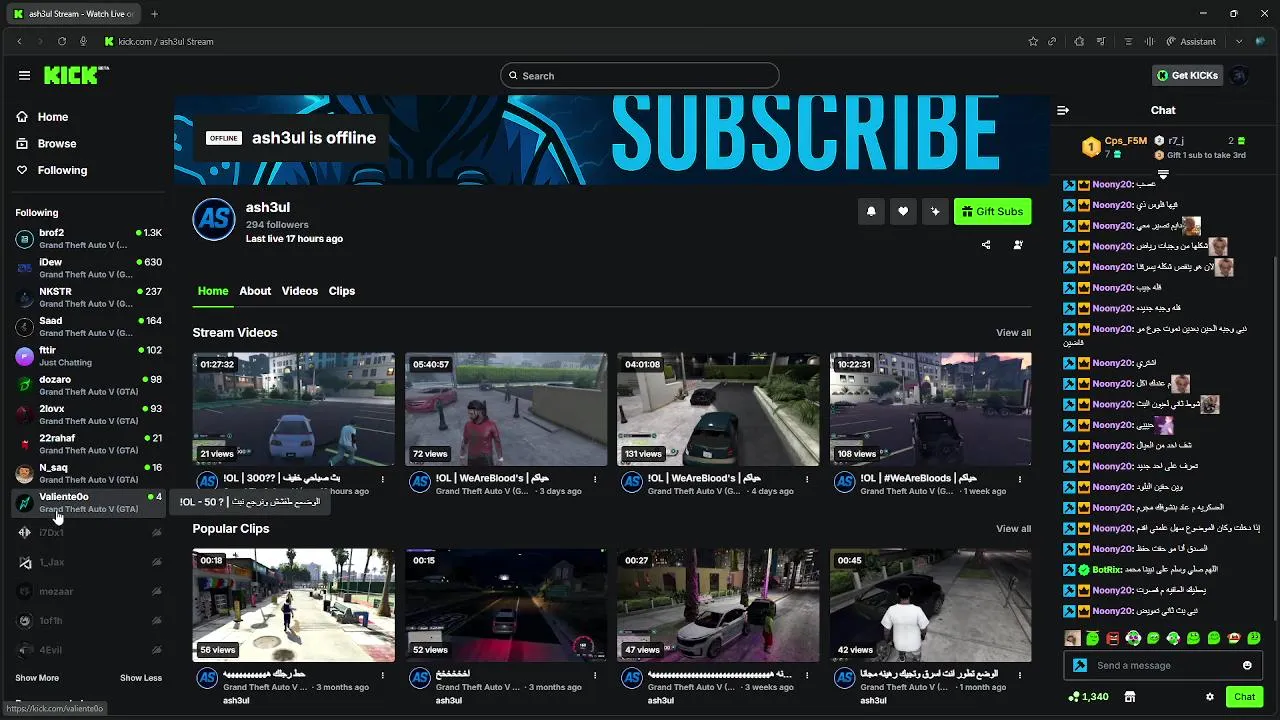Insert the first photo emote in quick bar

pos(1072,638)
